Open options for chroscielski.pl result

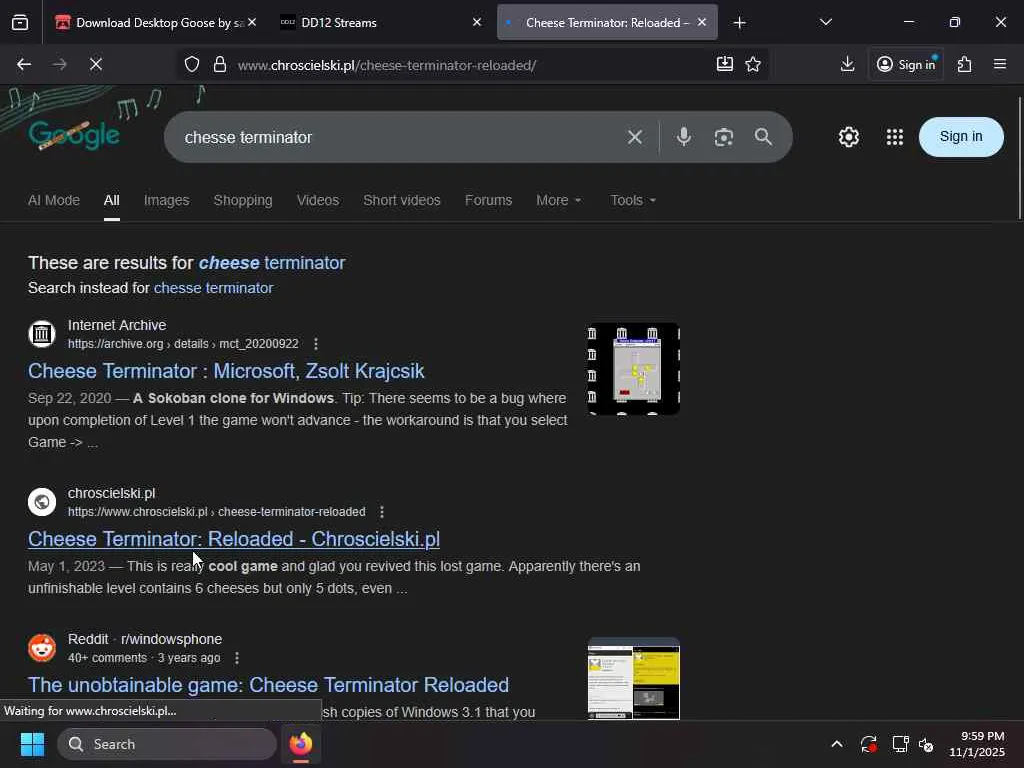point(382,512)
